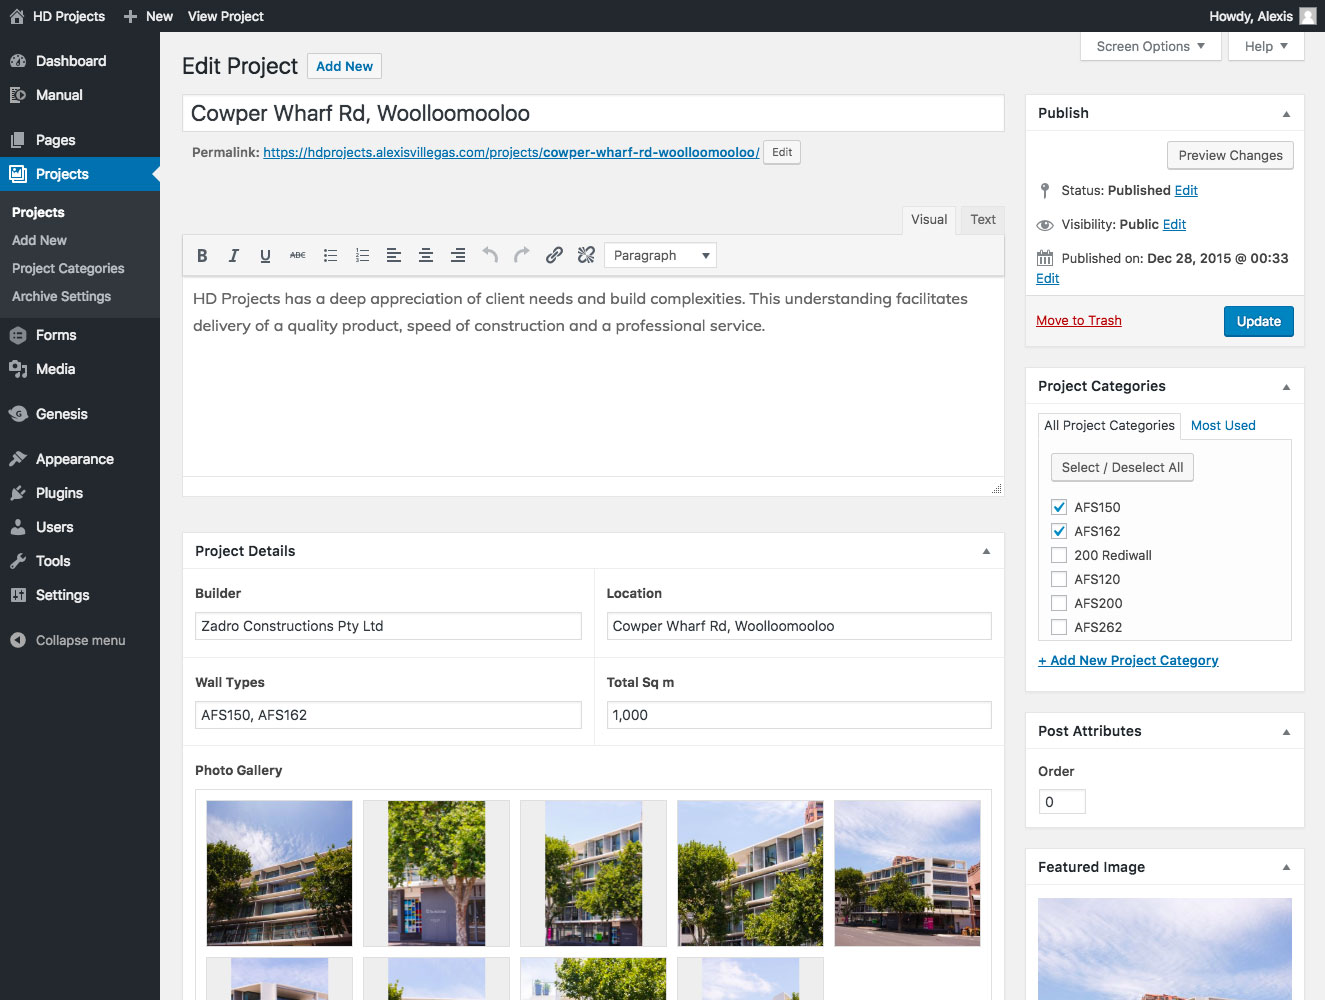
Task: Click the HD Projects home icon
Action: point(17,16)
